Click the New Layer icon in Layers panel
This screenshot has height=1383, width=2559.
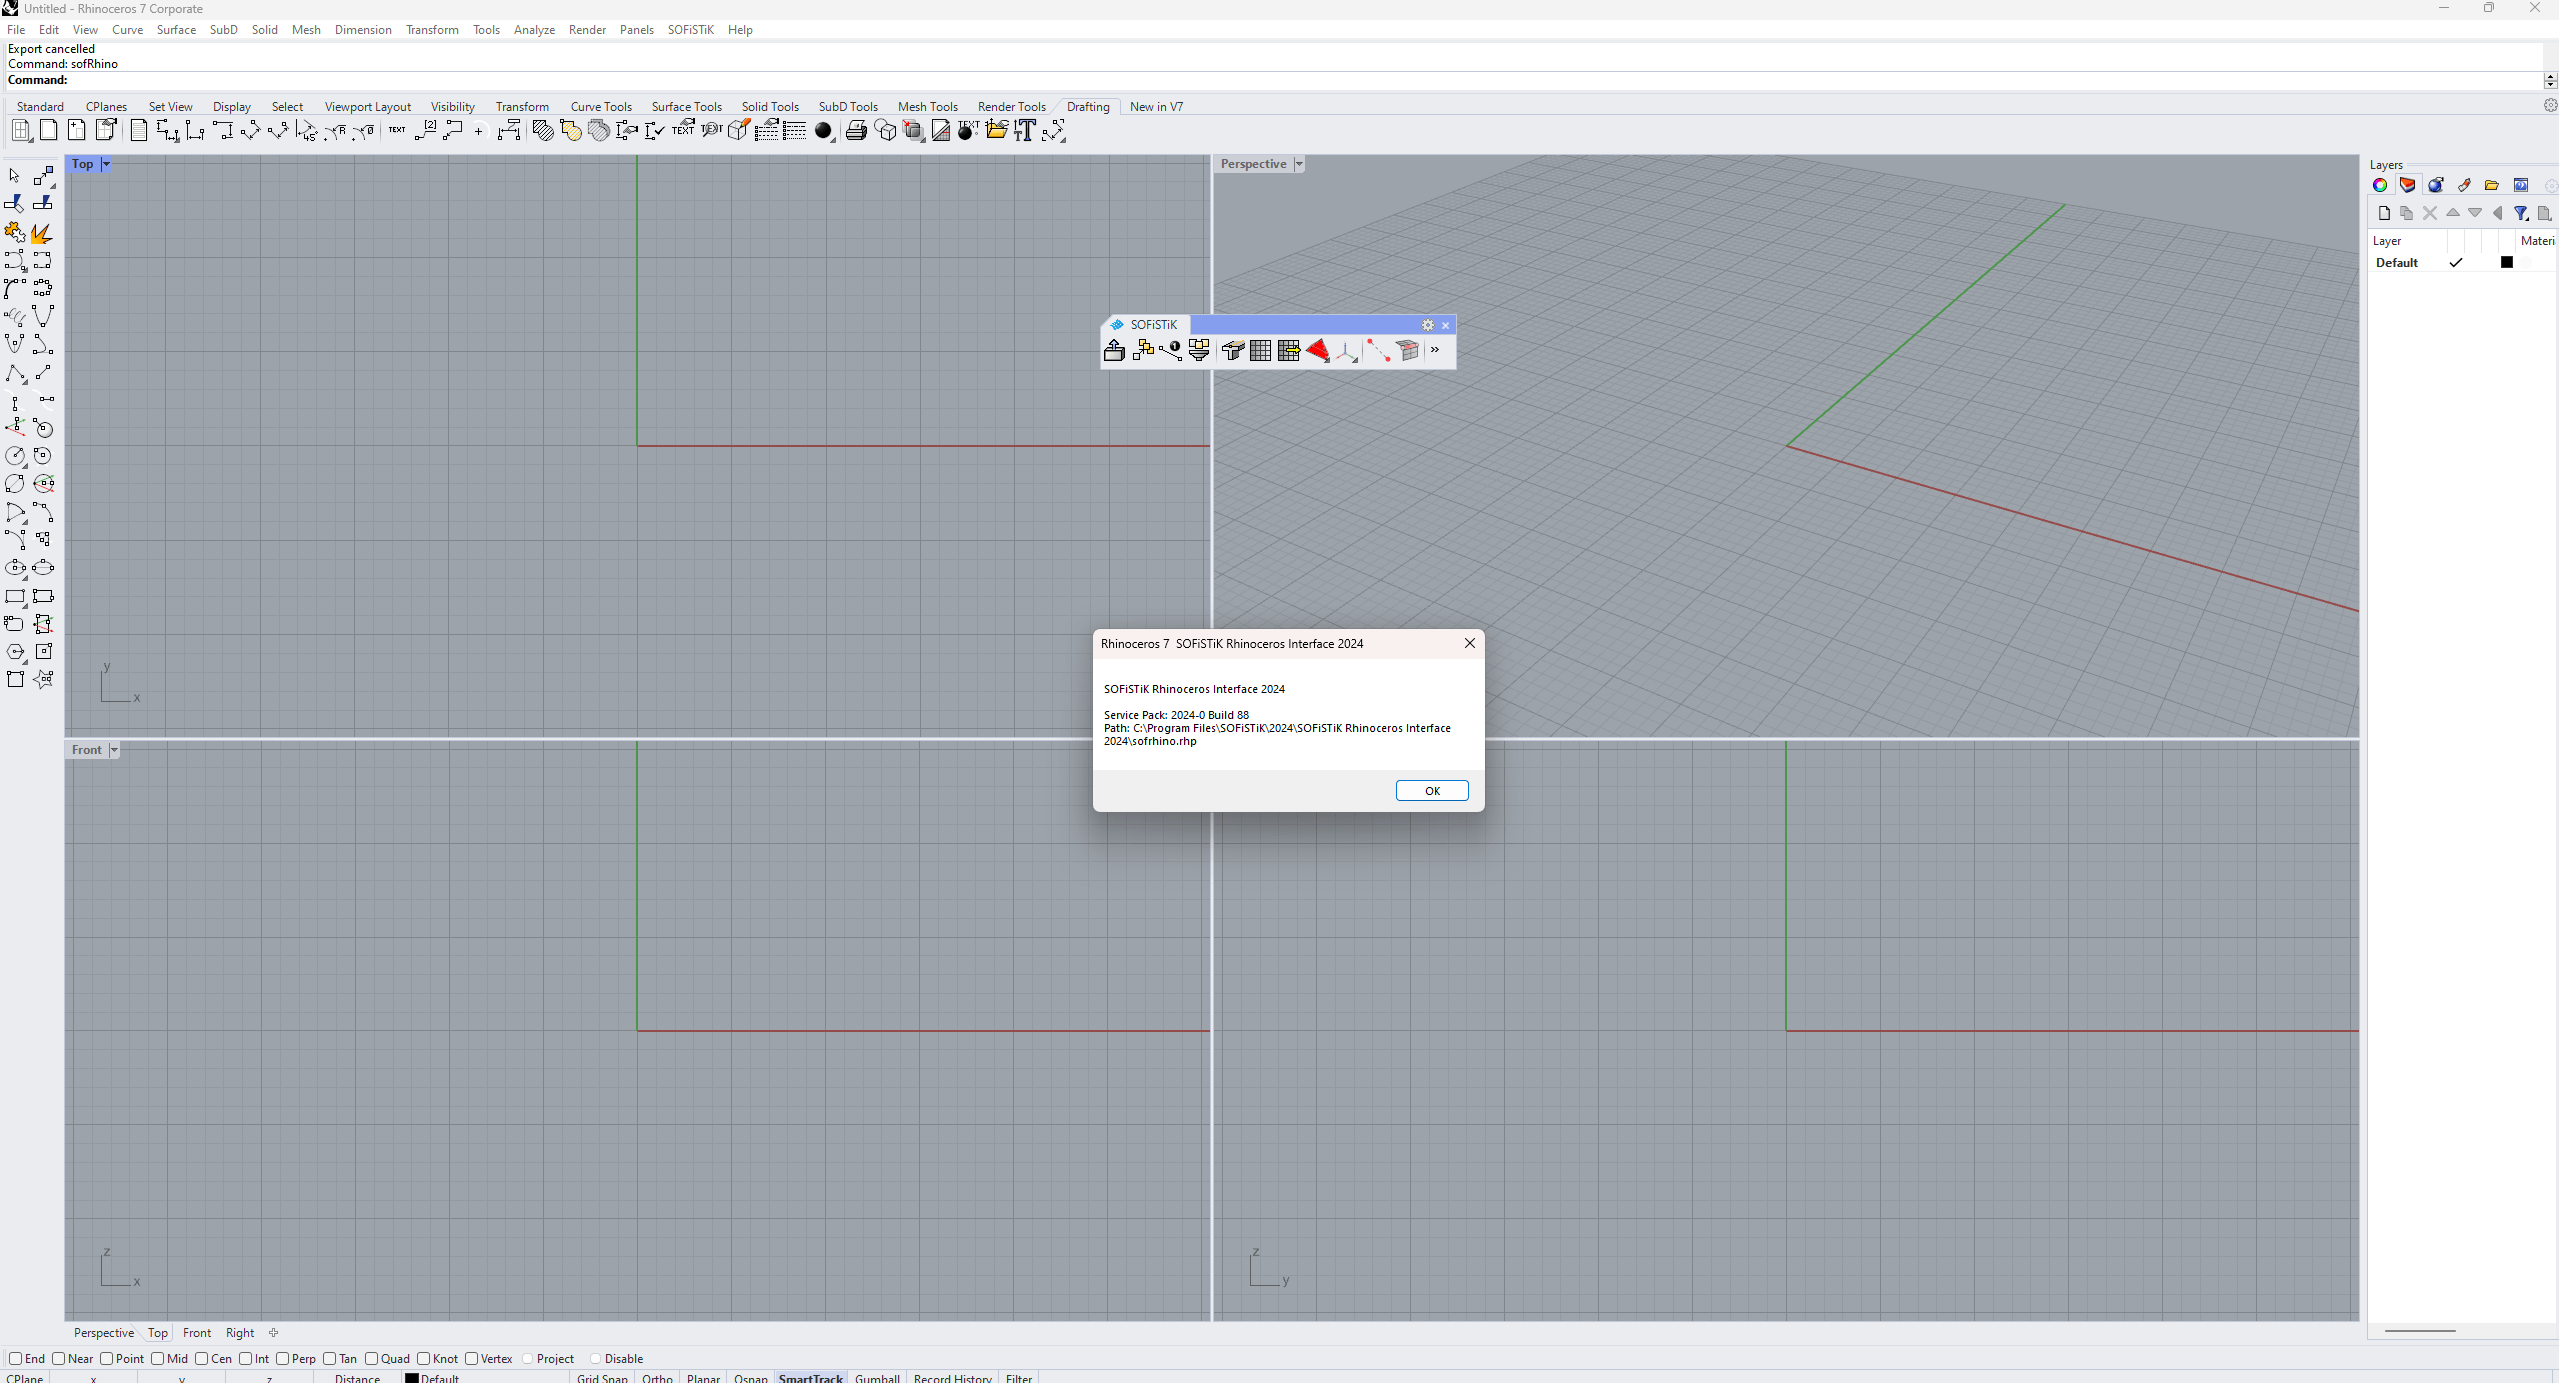(x=2384, y=213)
